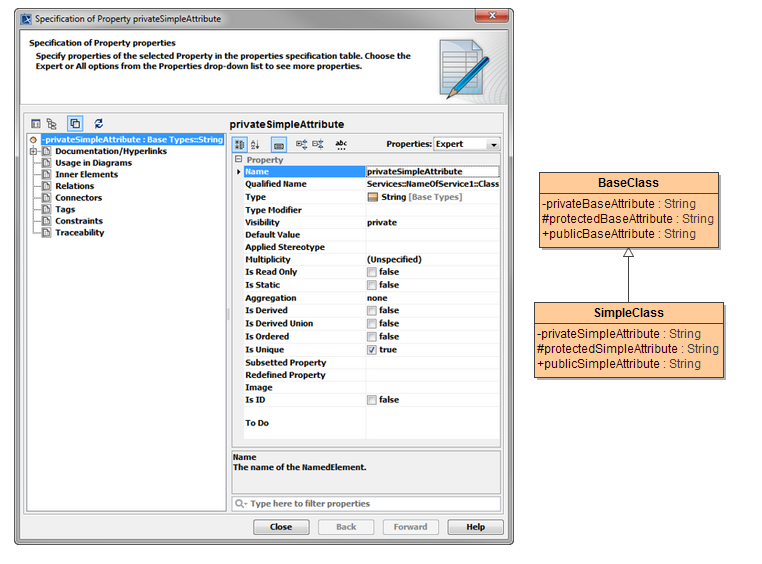
Task: Select the Usage in Diagrams tree item
Action: pyautogui.click(x=93, y=163)
